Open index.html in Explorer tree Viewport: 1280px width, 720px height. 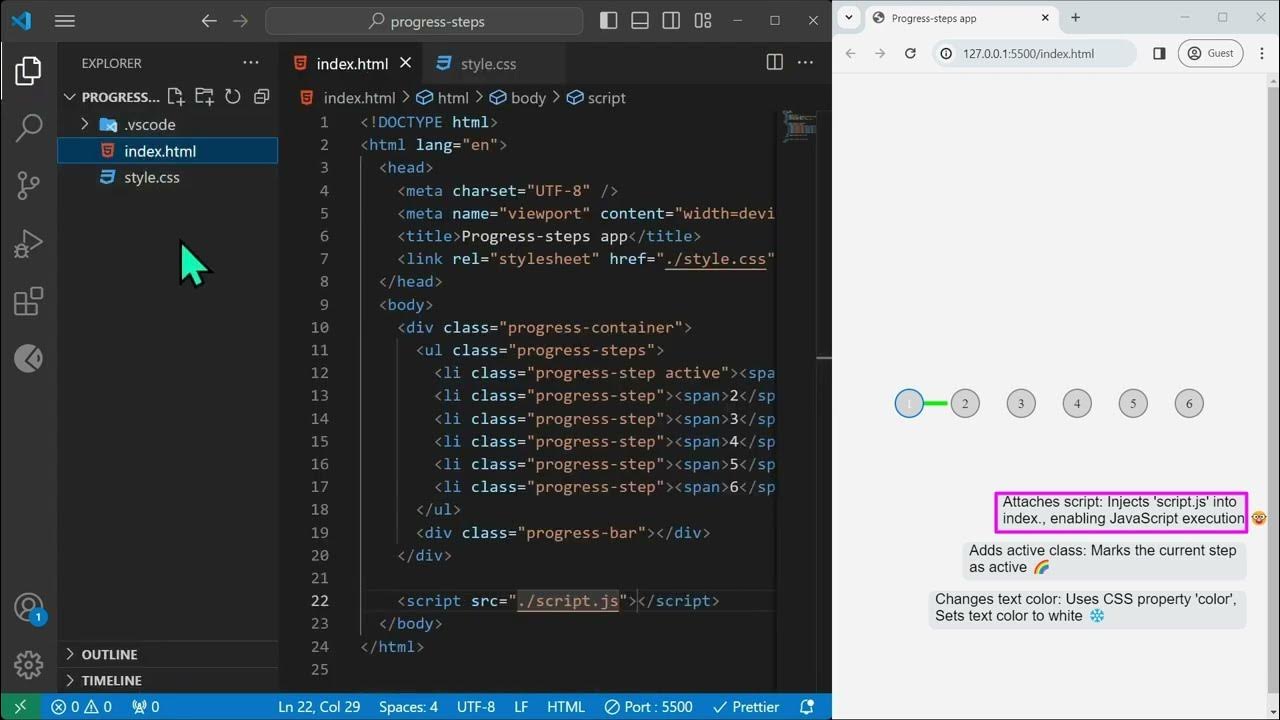pyautogui.click(x=168, y=151)
